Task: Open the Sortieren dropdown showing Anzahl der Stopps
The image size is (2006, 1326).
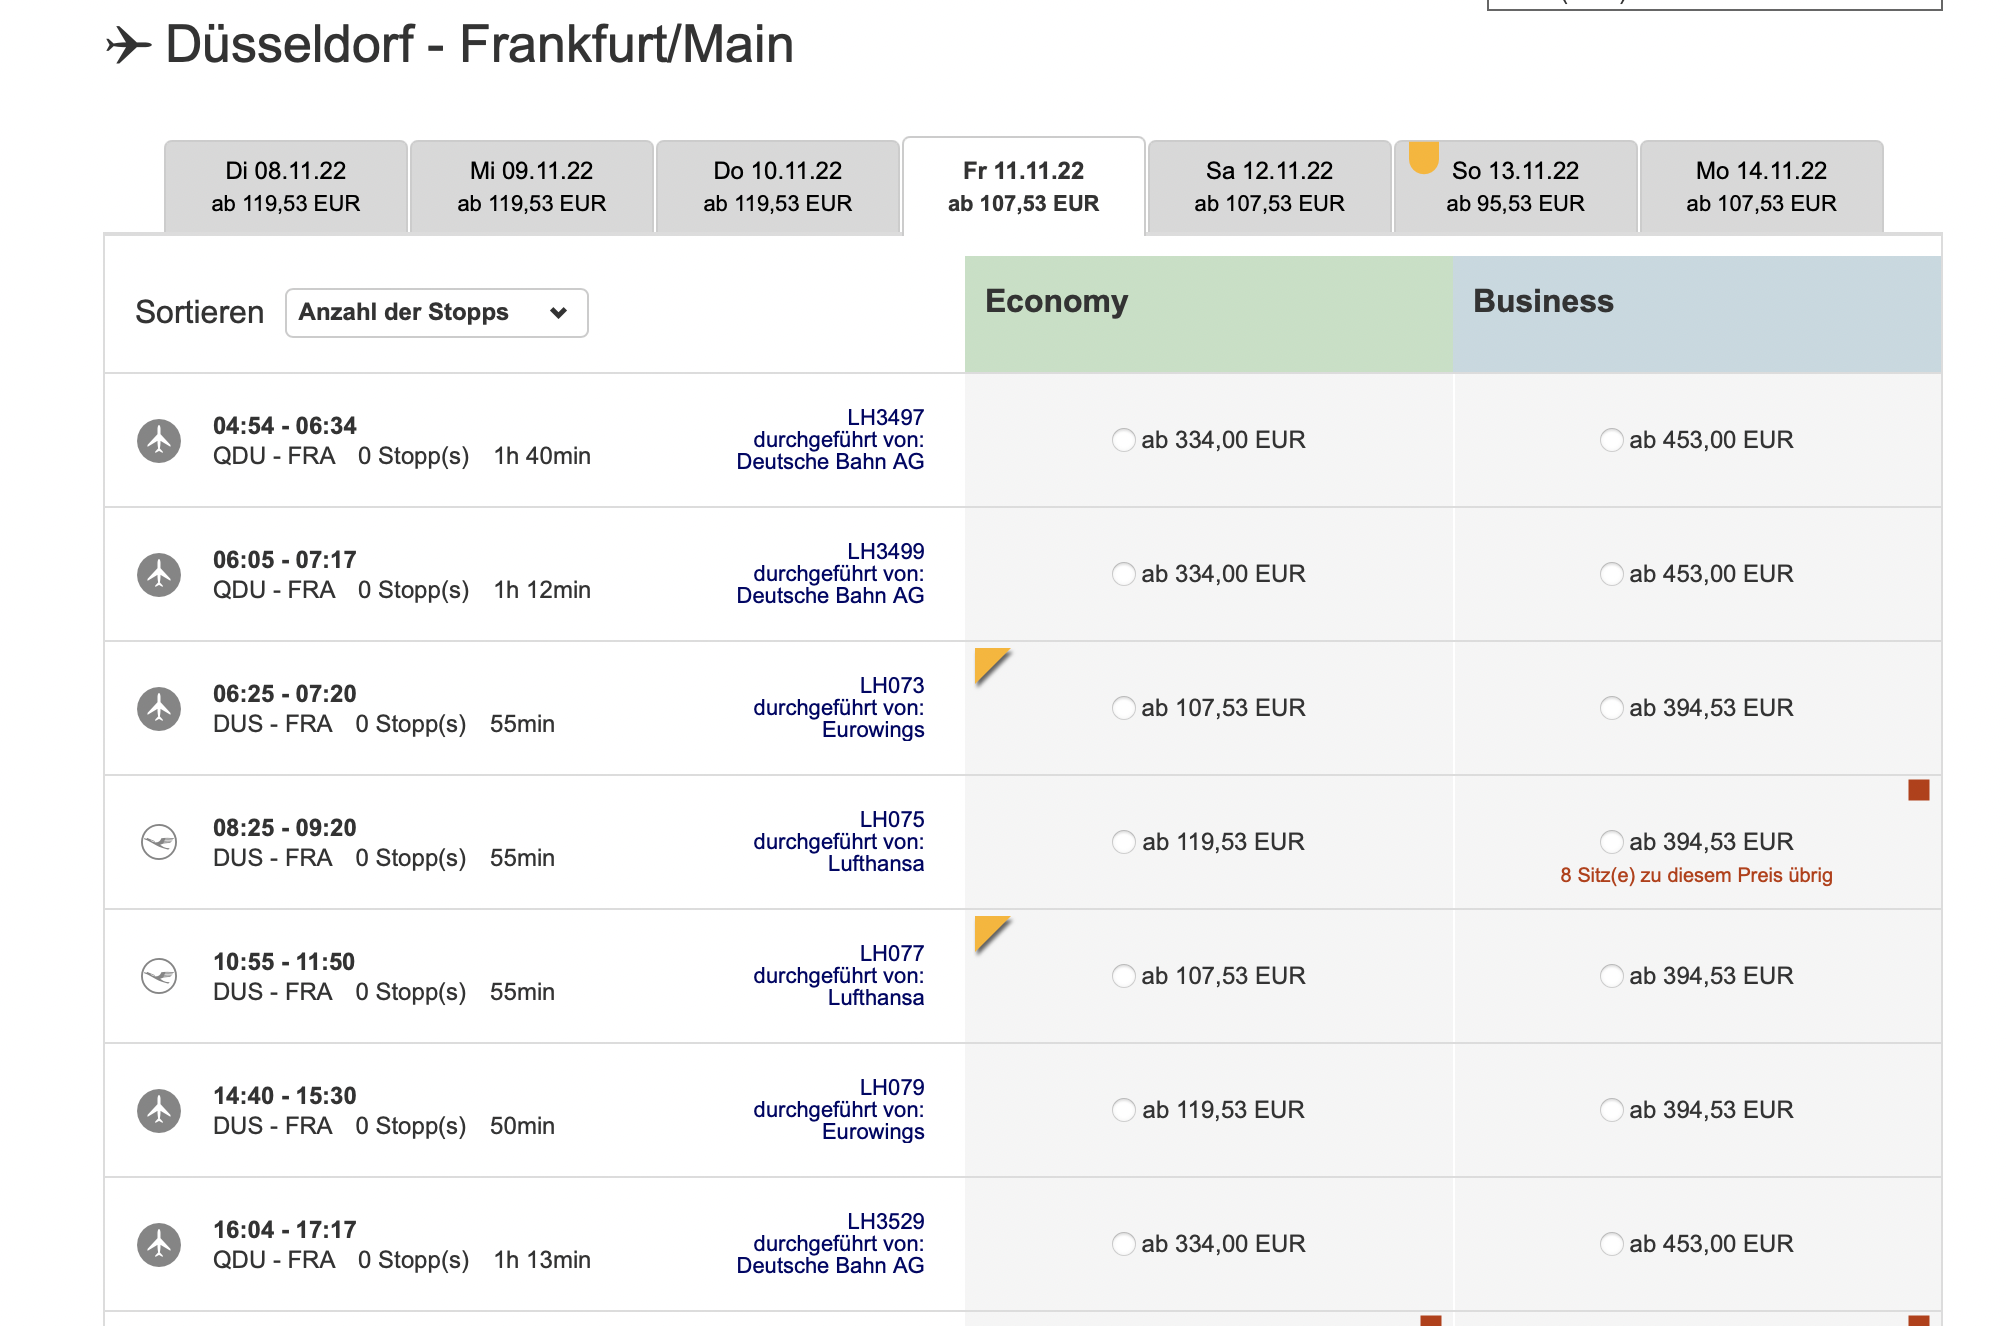Action: click(x=436, y=313)
